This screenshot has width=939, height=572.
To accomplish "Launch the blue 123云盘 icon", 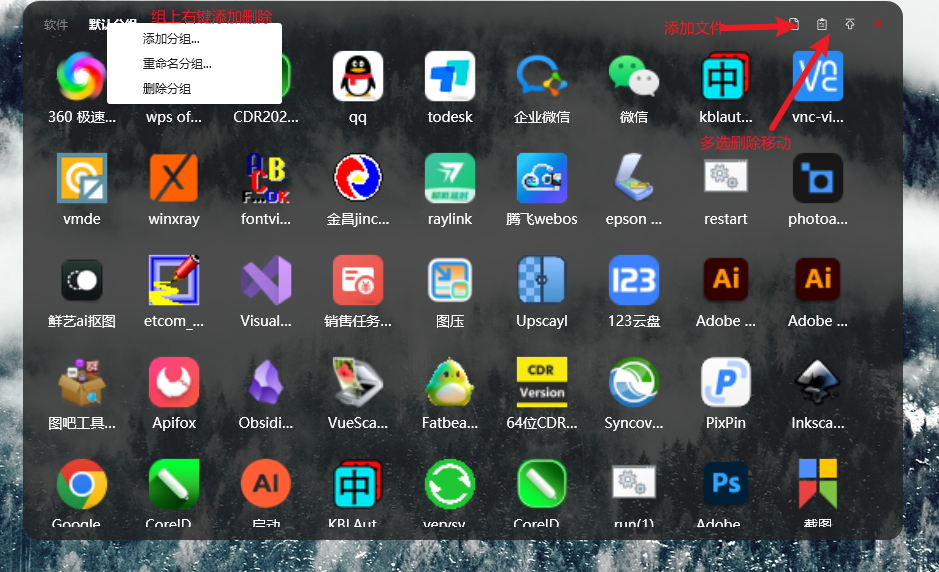I will [x=634, y=280].
